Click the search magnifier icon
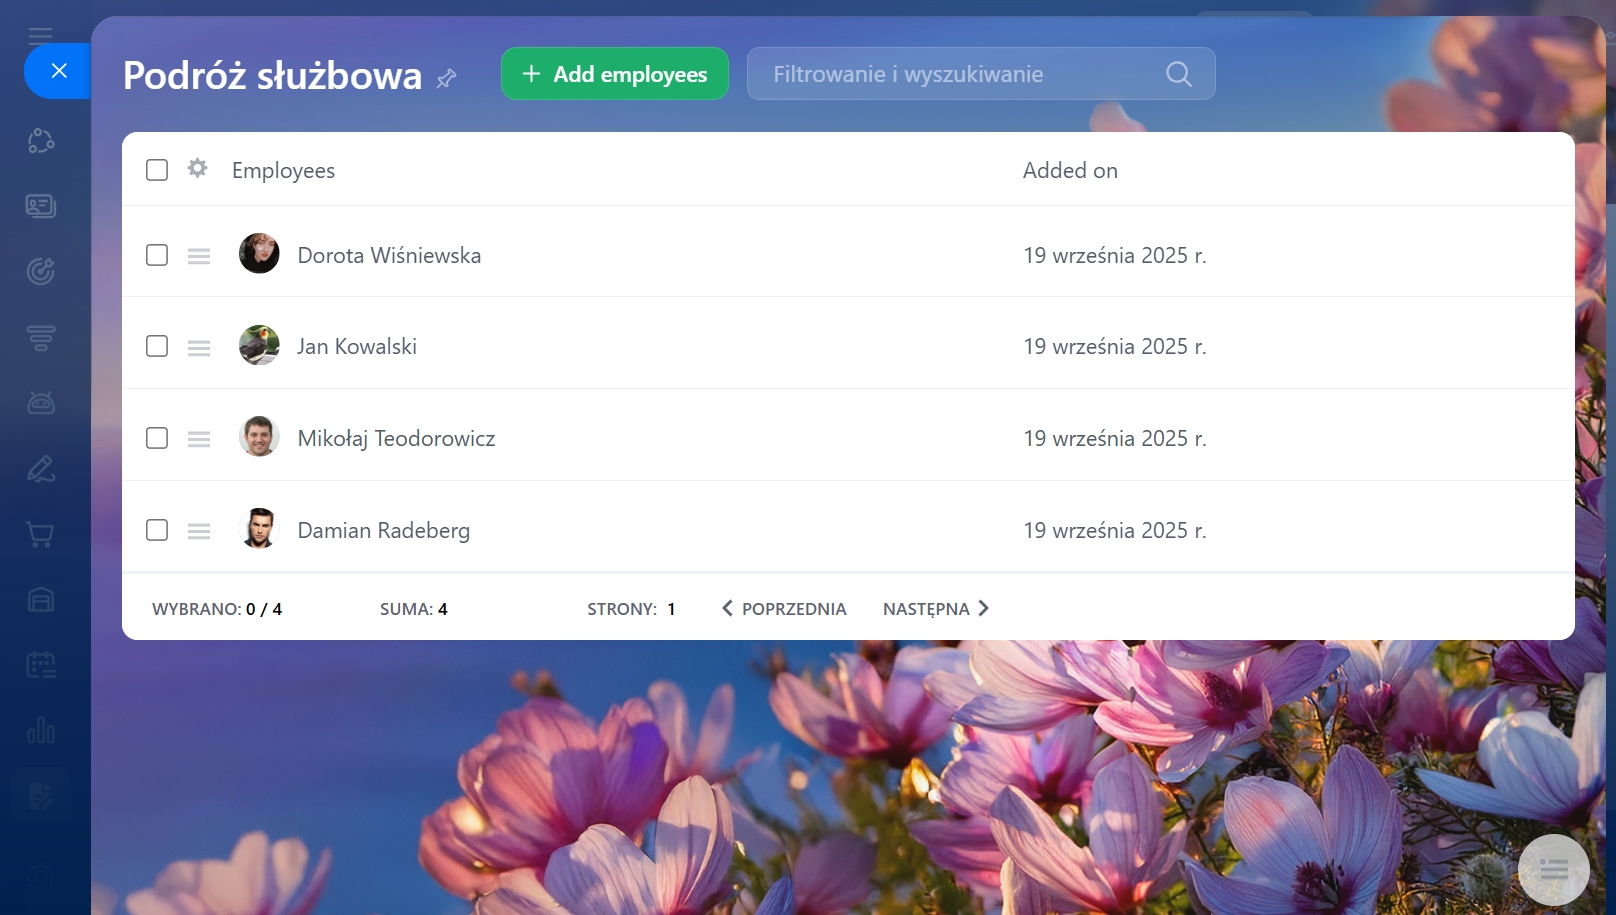Screen dimensions: 1616x915 pyautogui.click(x=1178, y=74)
